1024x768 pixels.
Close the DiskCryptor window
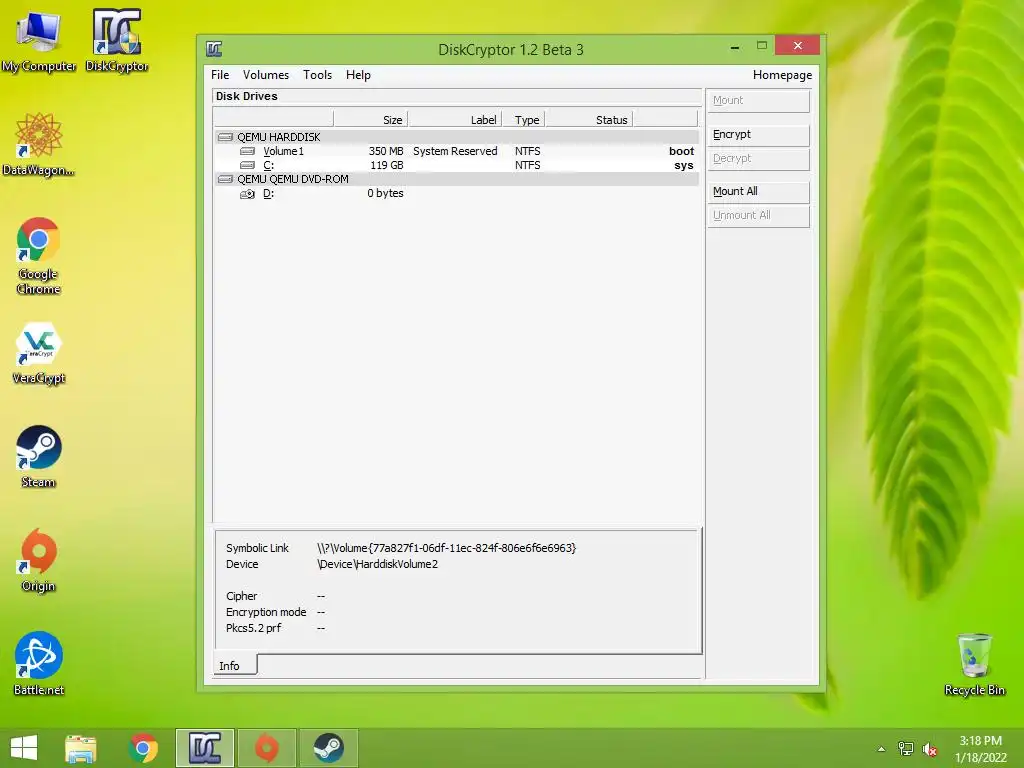797,45
